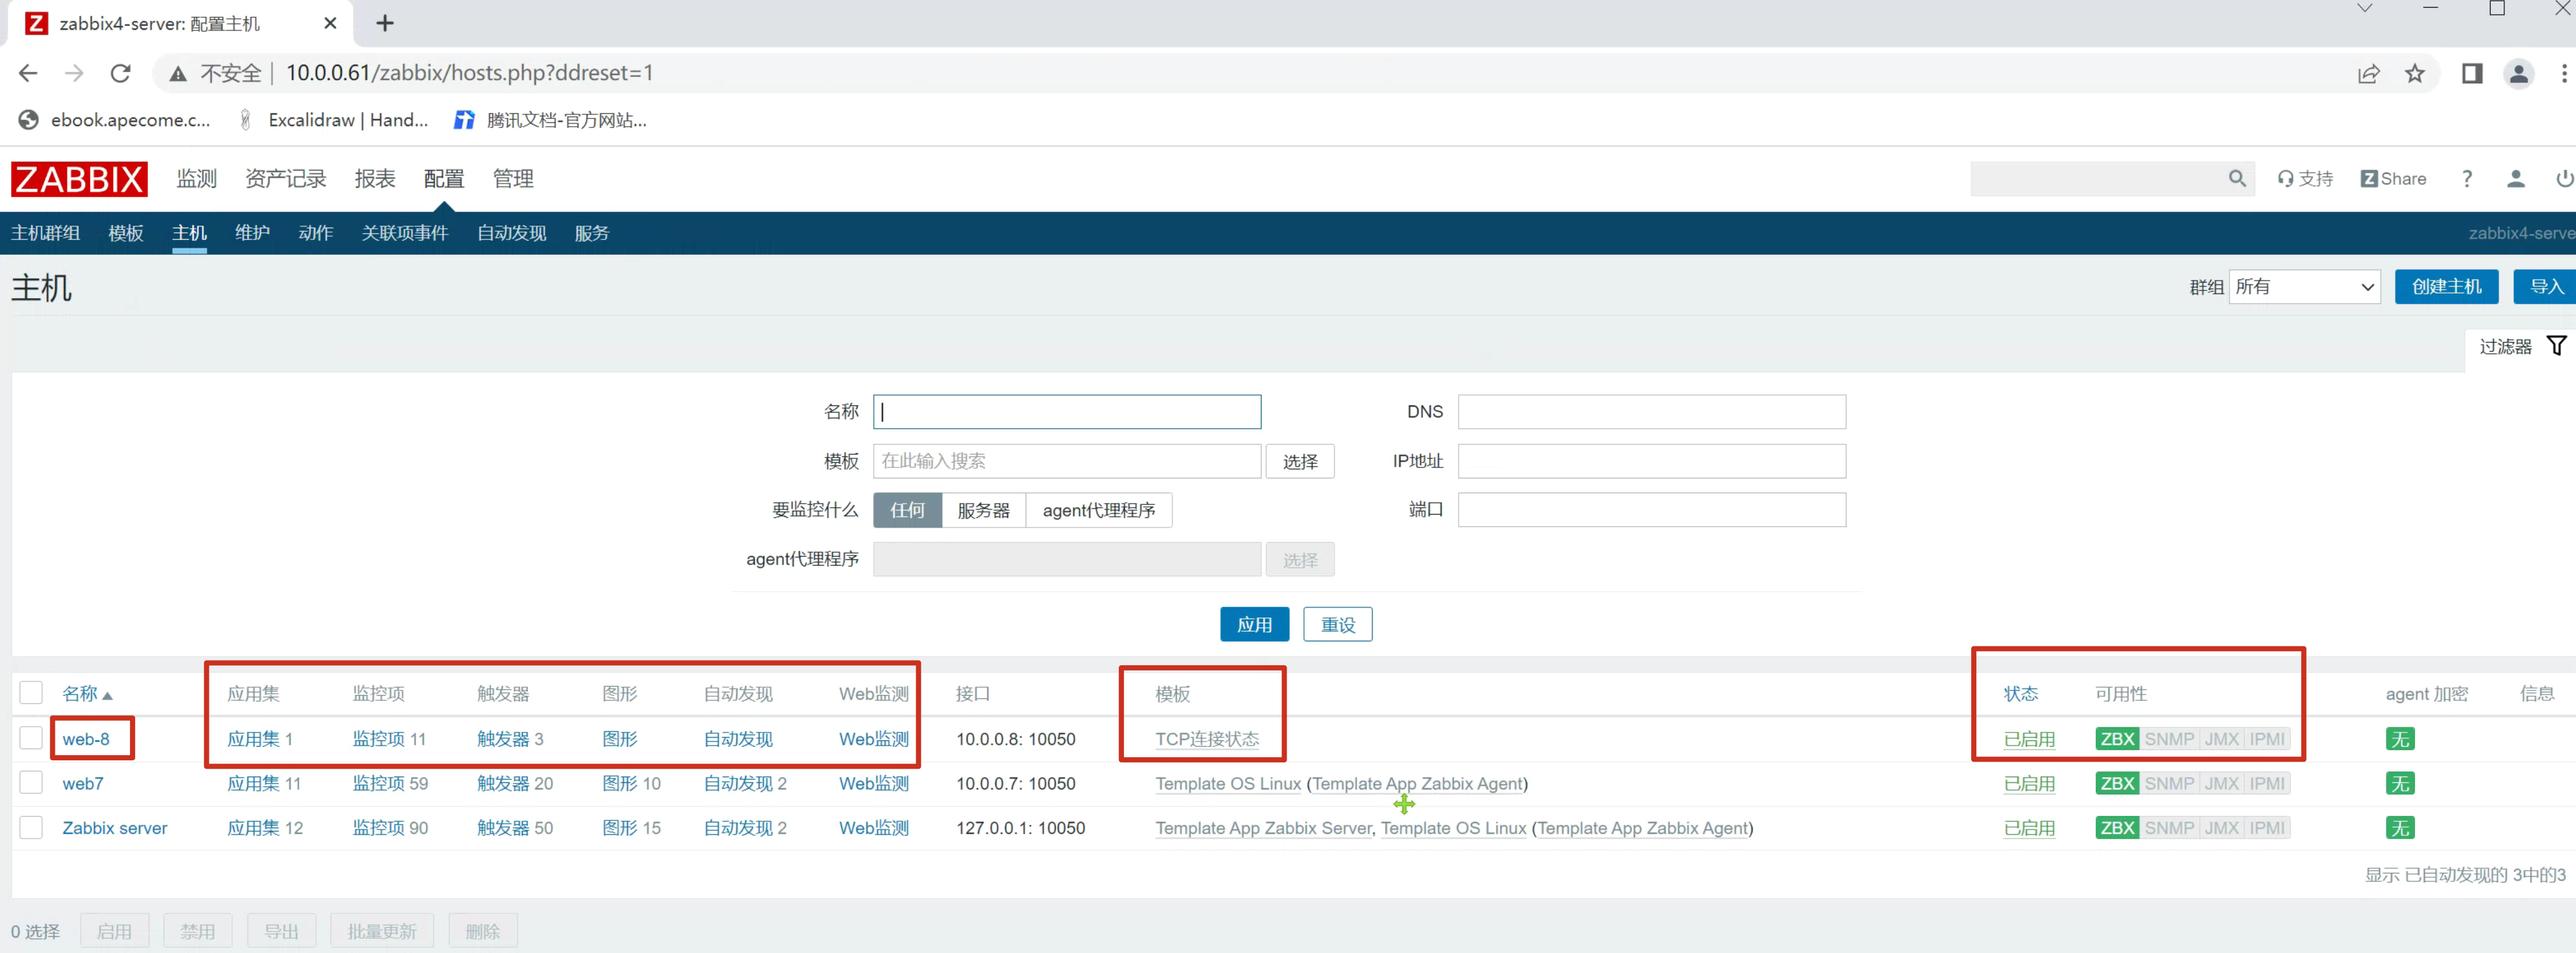The height and width of the screenshot is (953, 2576).
Task: Toggle the select-all hosts checkbox
Action: (31, 692)
